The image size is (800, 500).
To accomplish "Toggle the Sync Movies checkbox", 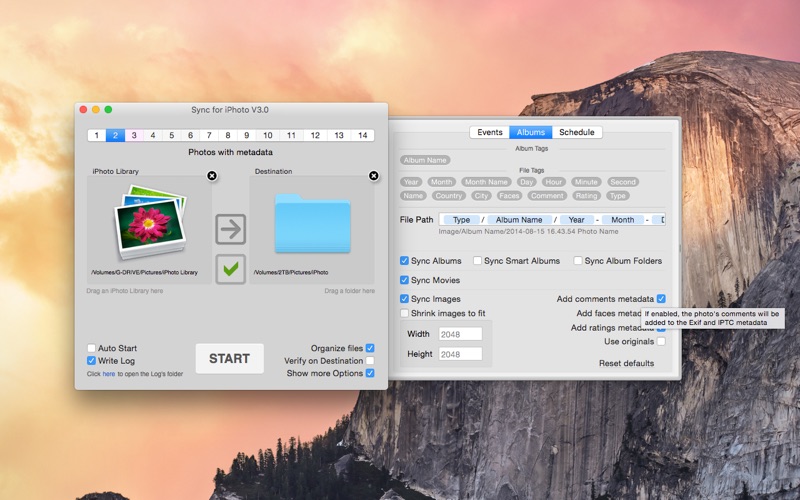I will click(x=404, y=280).
